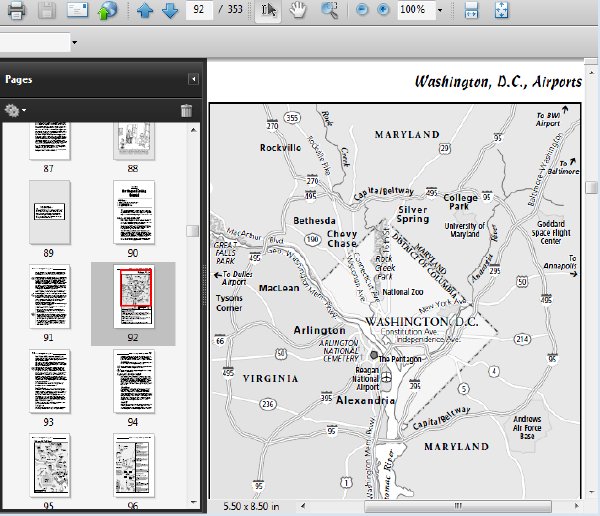Click the Alexandria label on the map
600x516 pixels.
pos(365,400)
